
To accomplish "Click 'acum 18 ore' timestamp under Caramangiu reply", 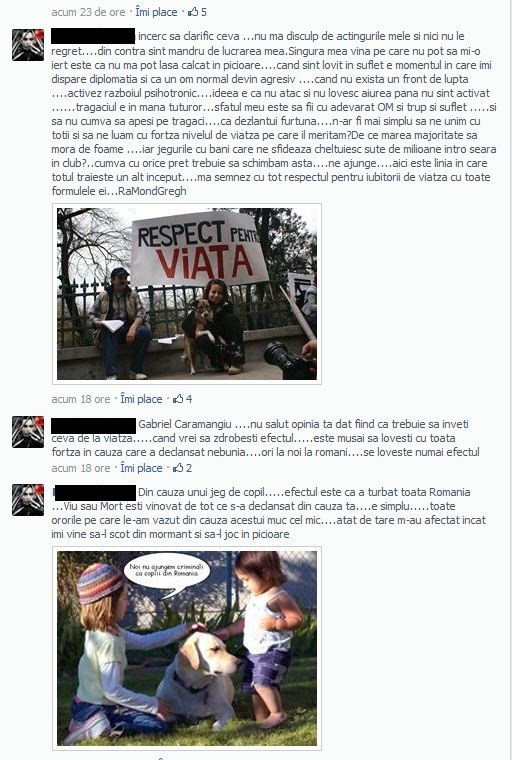I will [81, 468].
